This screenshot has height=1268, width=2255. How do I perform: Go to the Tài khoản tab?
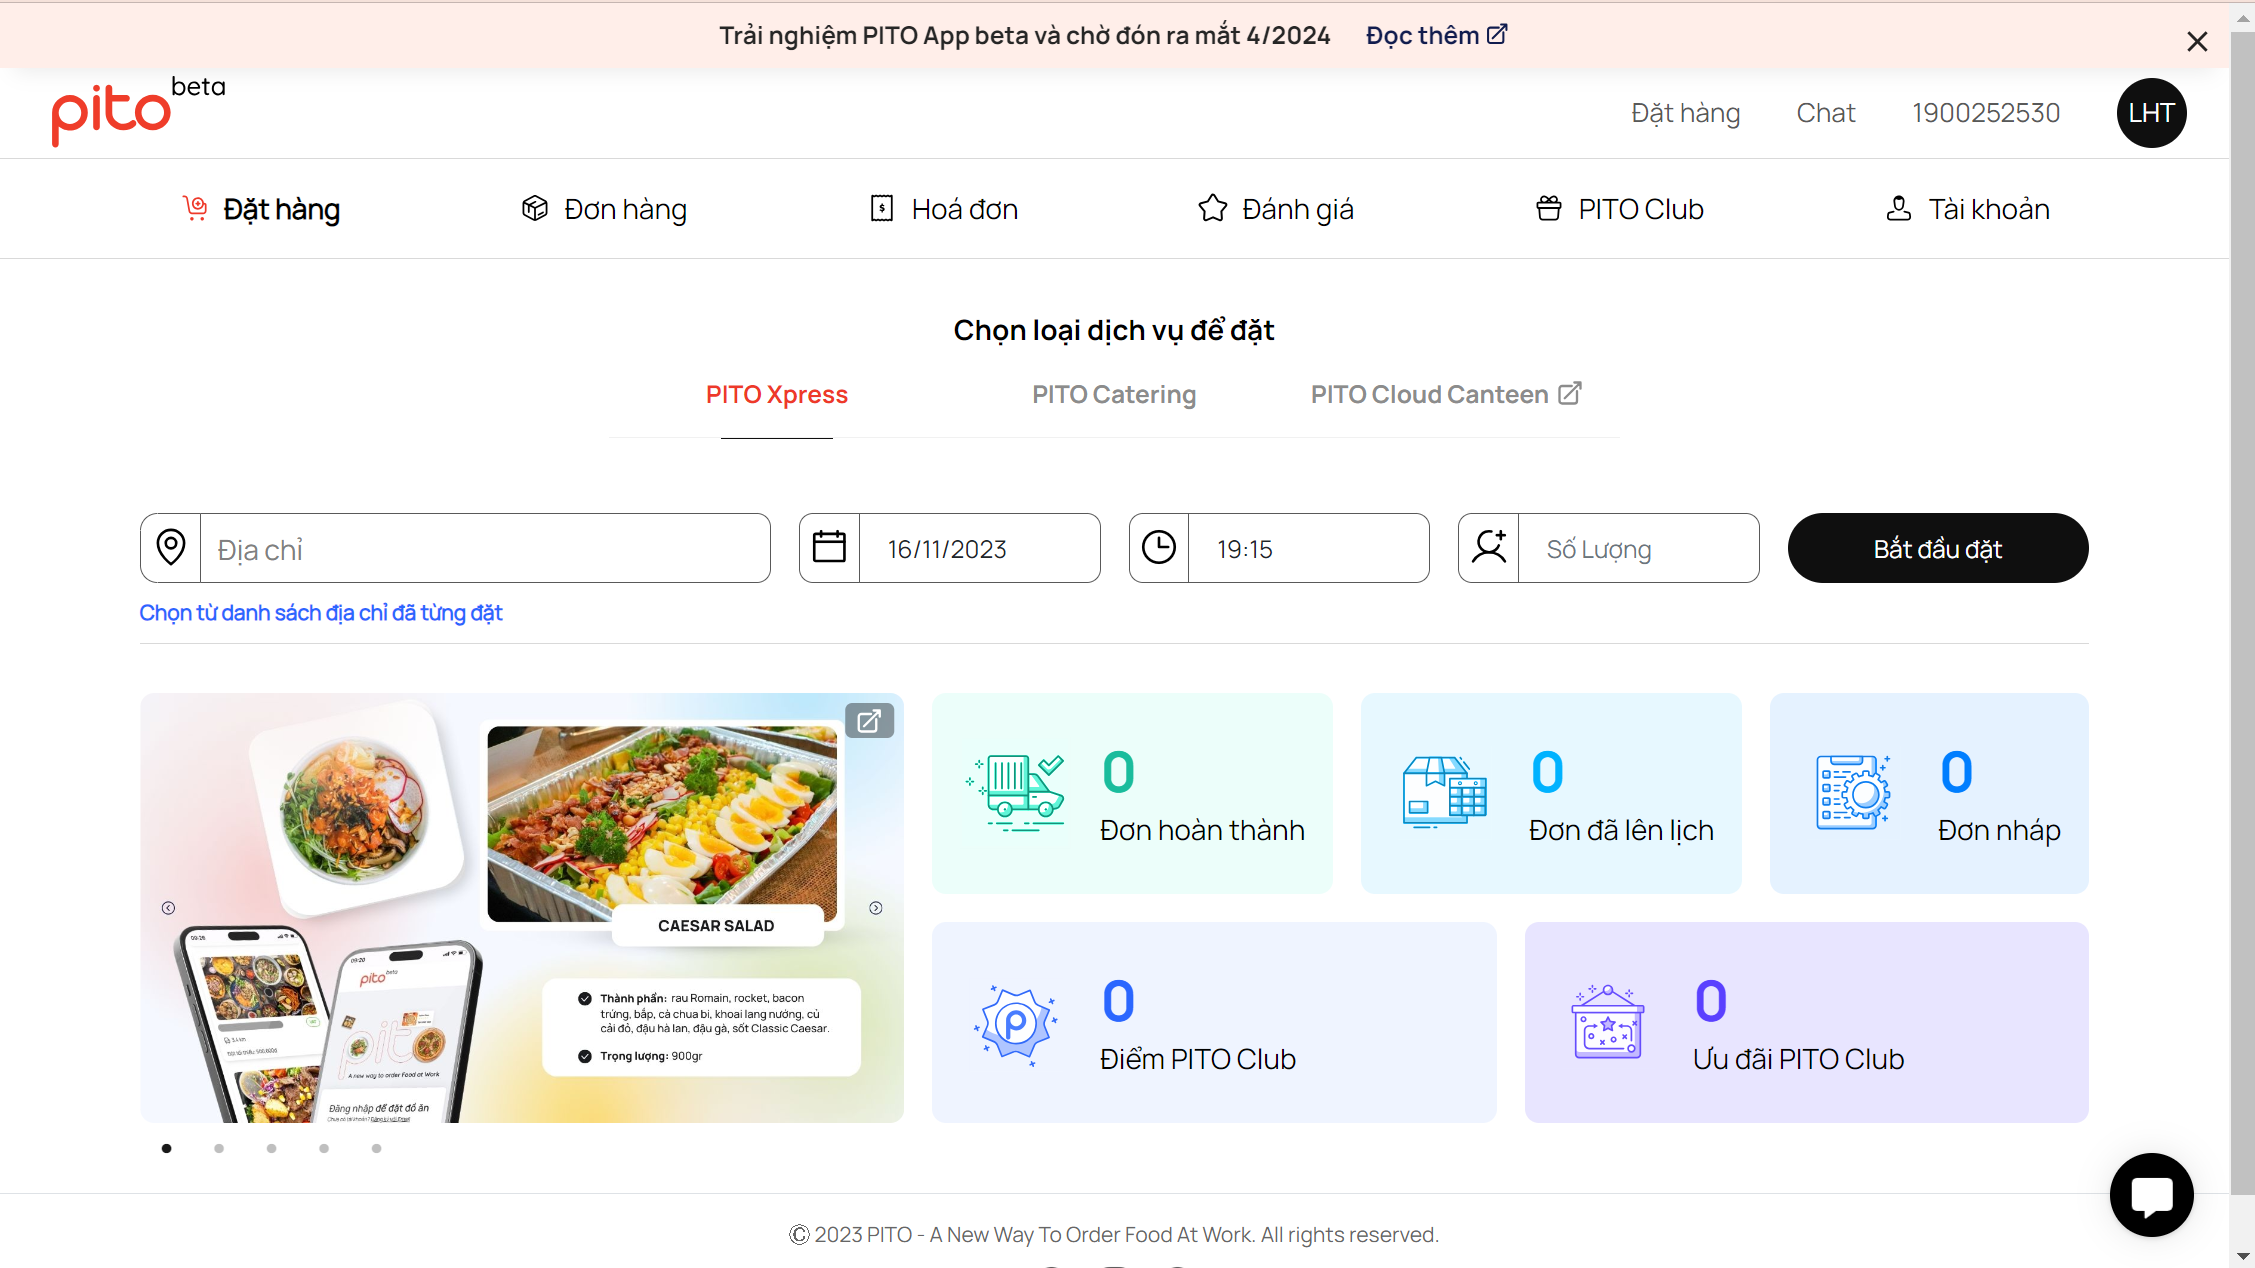(x=1968, y=209)
